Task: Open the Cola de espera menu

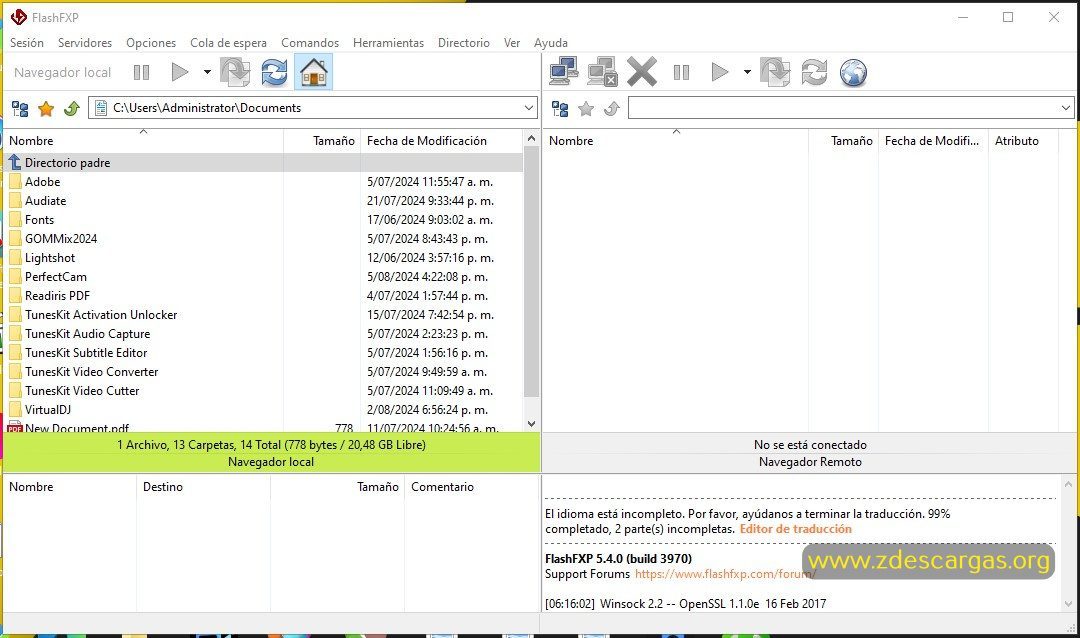Action: (x=228, y=43)
